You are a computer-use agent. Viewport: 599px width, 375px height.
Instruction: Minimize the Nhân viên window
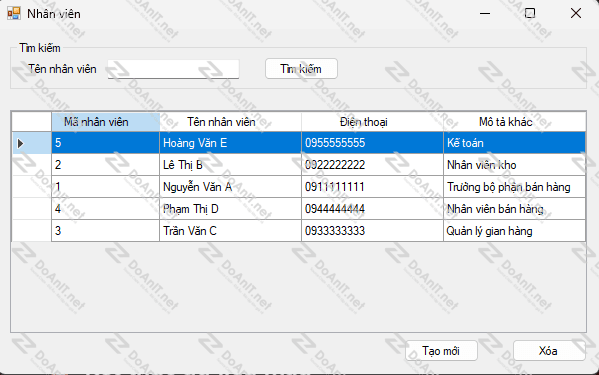(x=485, y=13)
